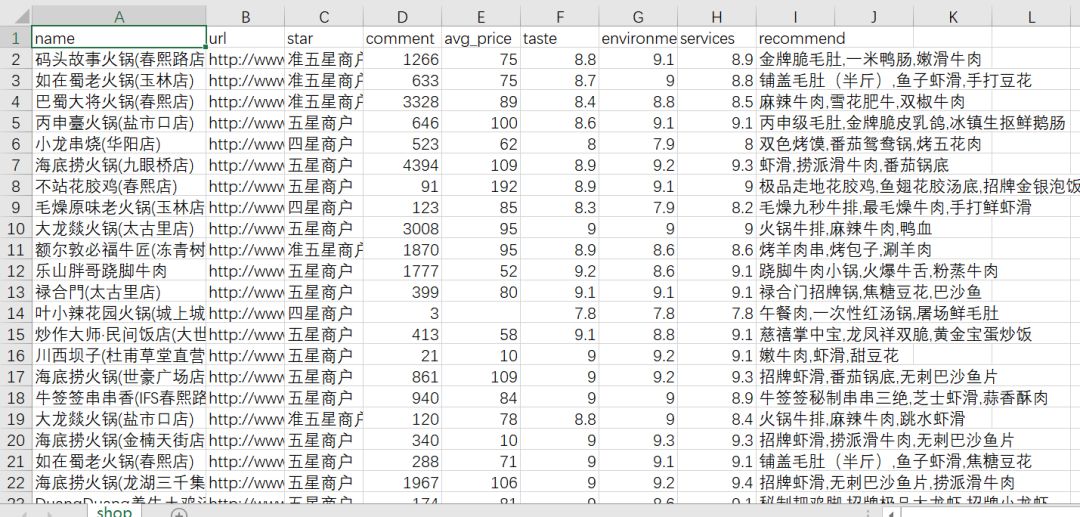
Task: Select the services value 9.4
Action: click(717, 483)
